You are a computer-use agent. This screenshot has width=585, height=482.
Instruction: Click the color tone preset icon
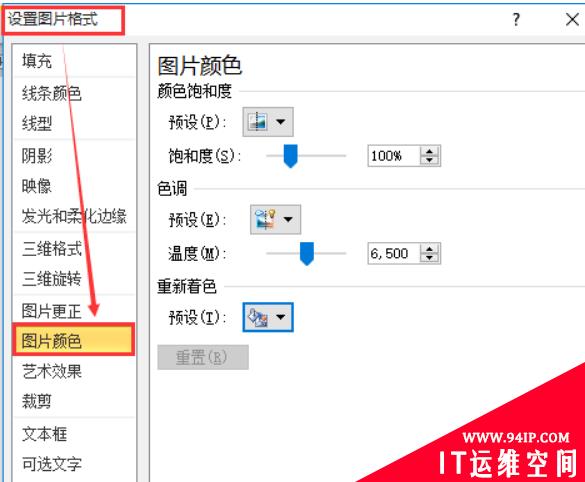click(265, 219)
